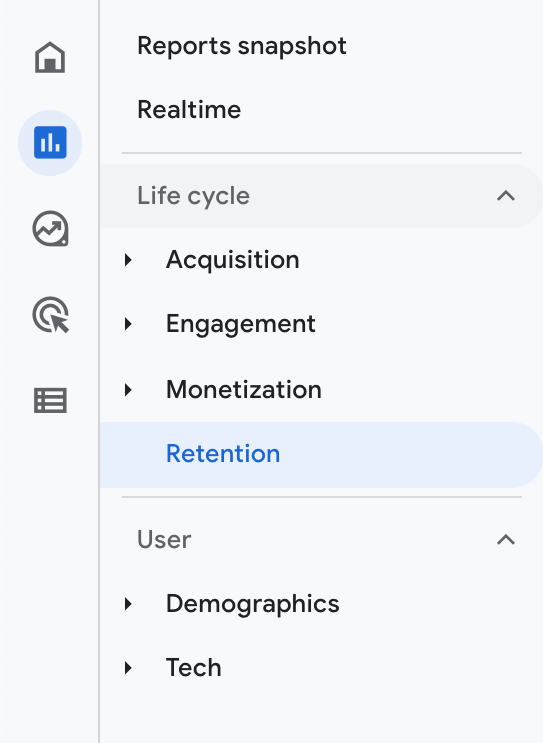
Task: Expand the Acquisition arrow
Action: [128, 260]
